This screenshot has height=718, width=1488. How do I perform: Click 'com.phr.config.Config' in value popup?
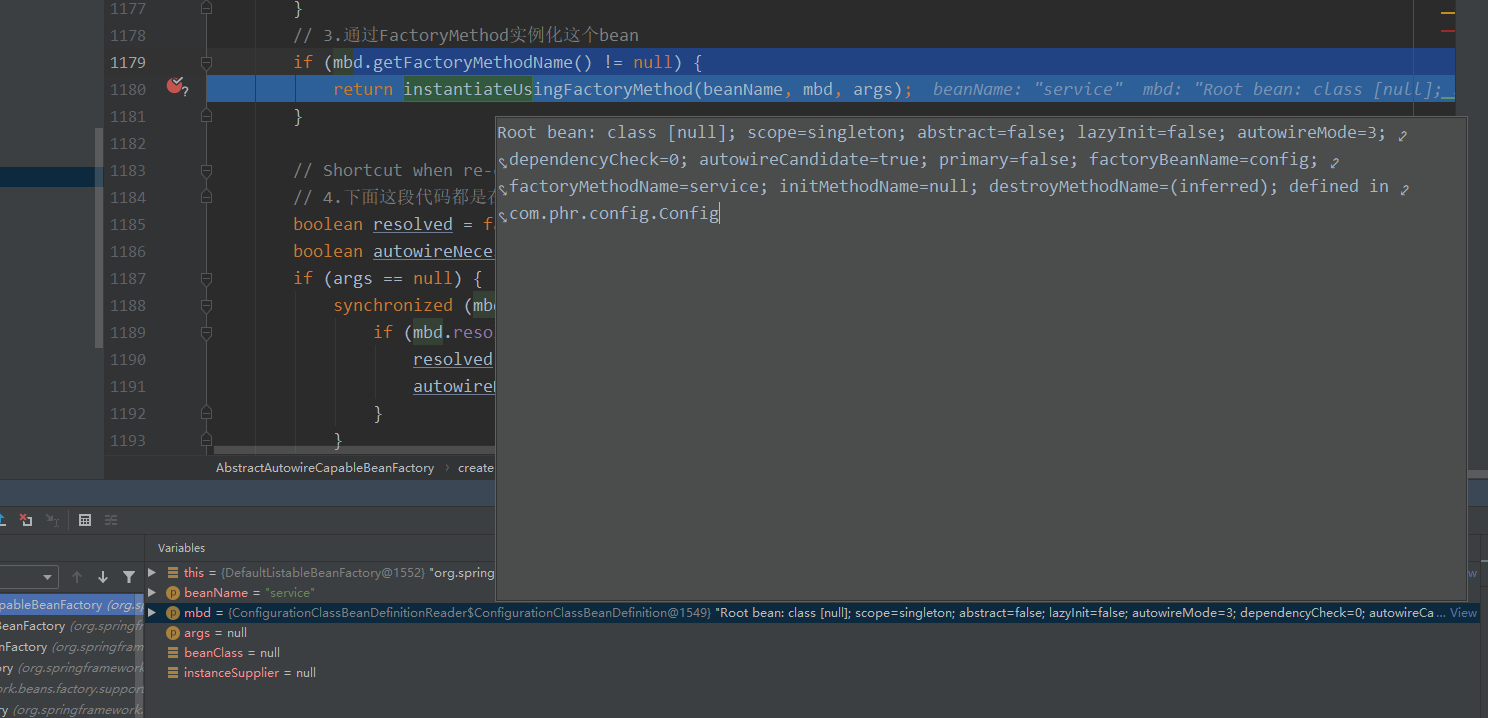[x=614, y=213]
